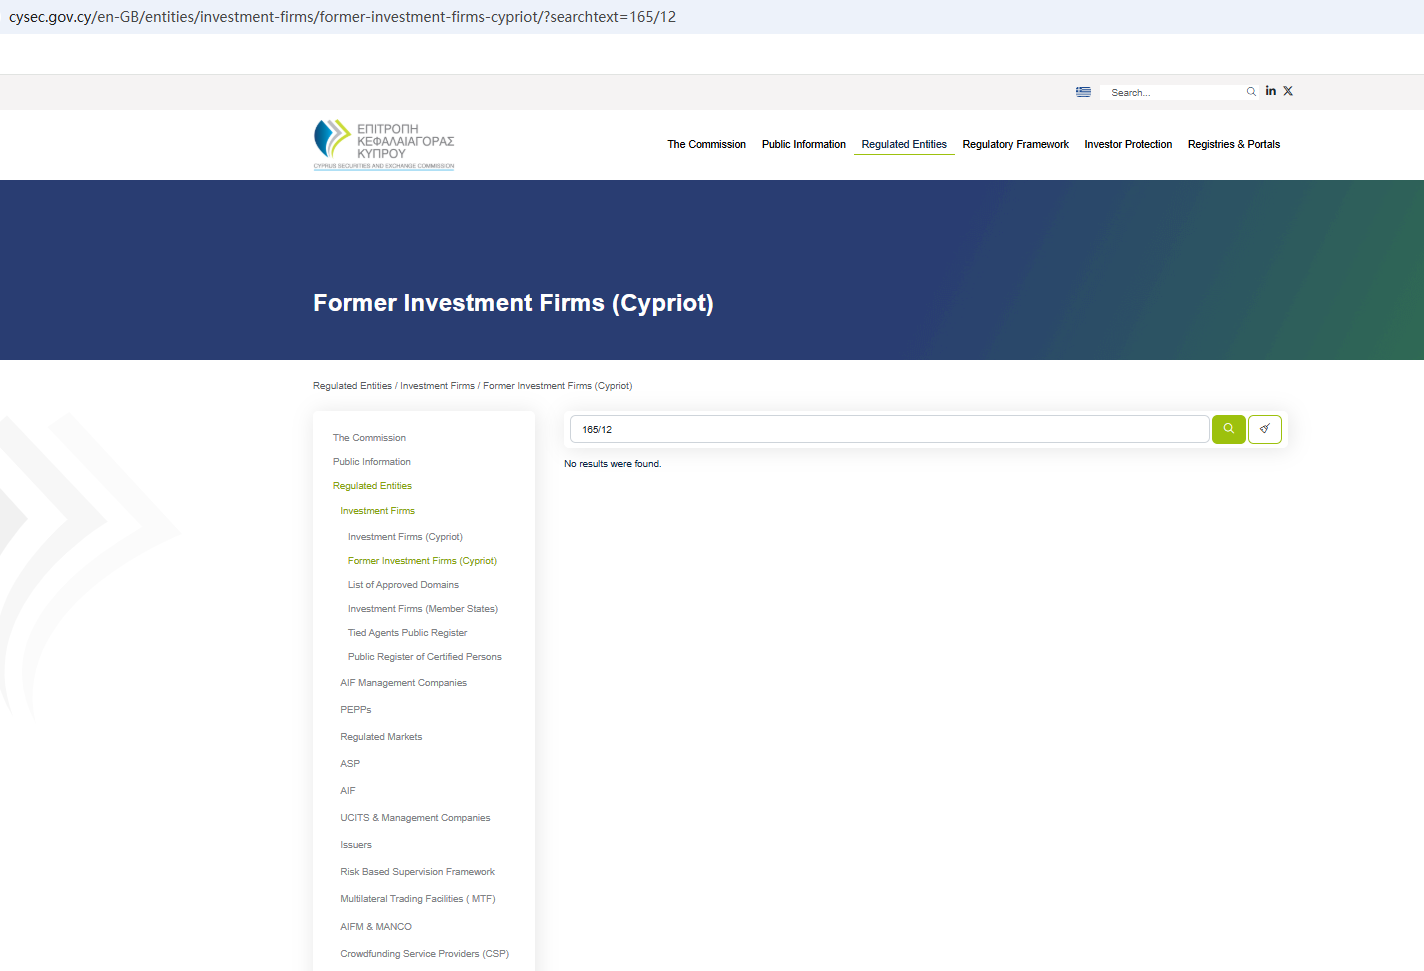Viewport: 1424px width, 971px height.
Task: Select Investment Firms in the sidebar
Action: [377, 511]
